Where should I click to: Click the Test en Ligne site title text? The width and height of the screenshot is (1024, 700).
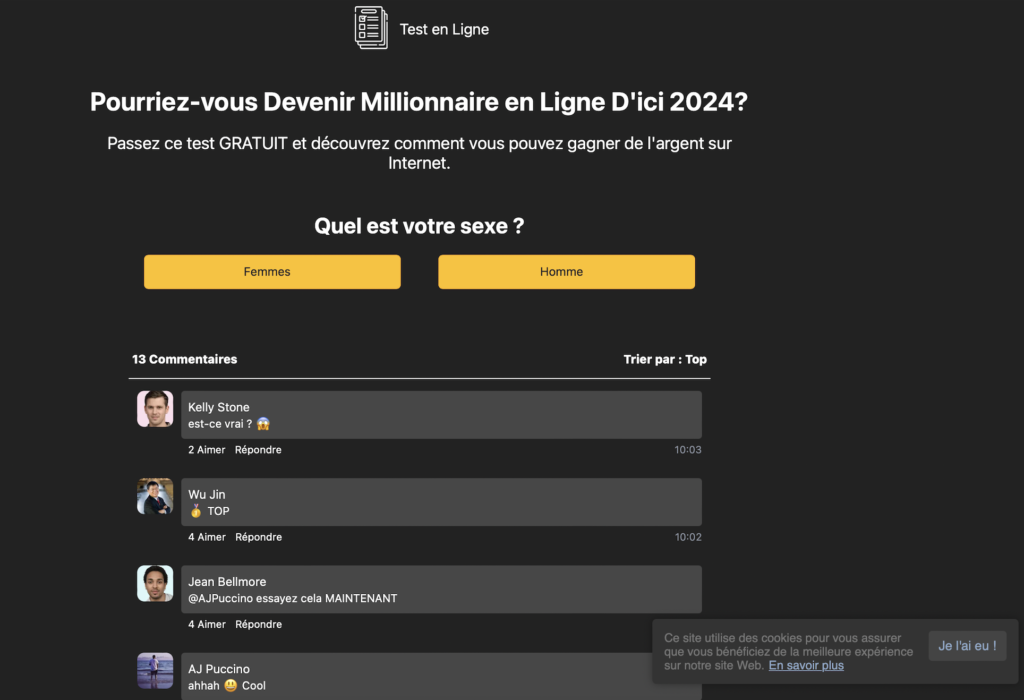tap(444, 29)
